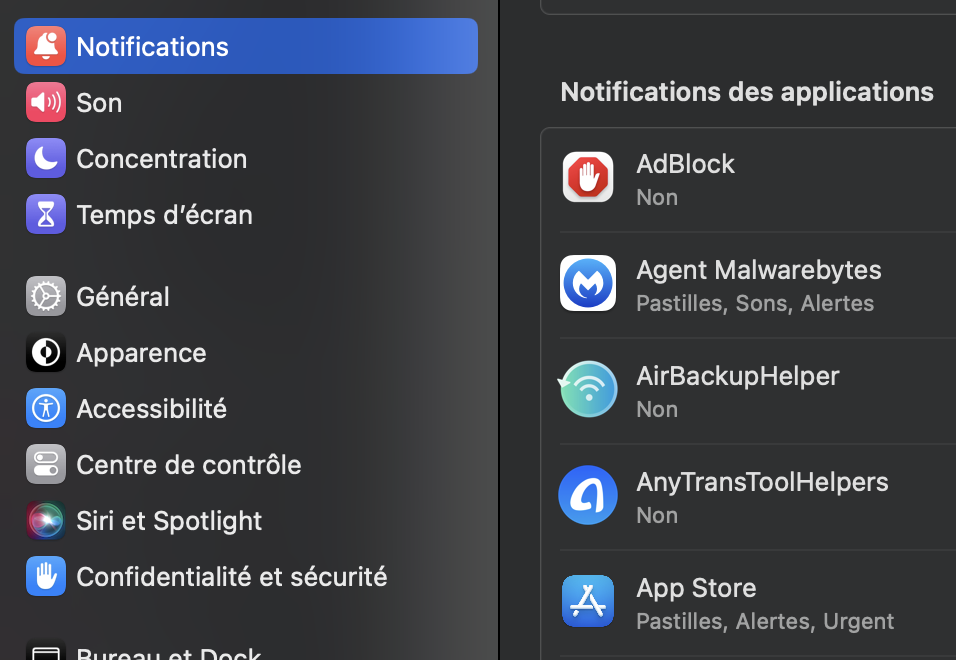Click the Son speaker icon
This screenshot has height=660, width=956.
pos(46,102)
